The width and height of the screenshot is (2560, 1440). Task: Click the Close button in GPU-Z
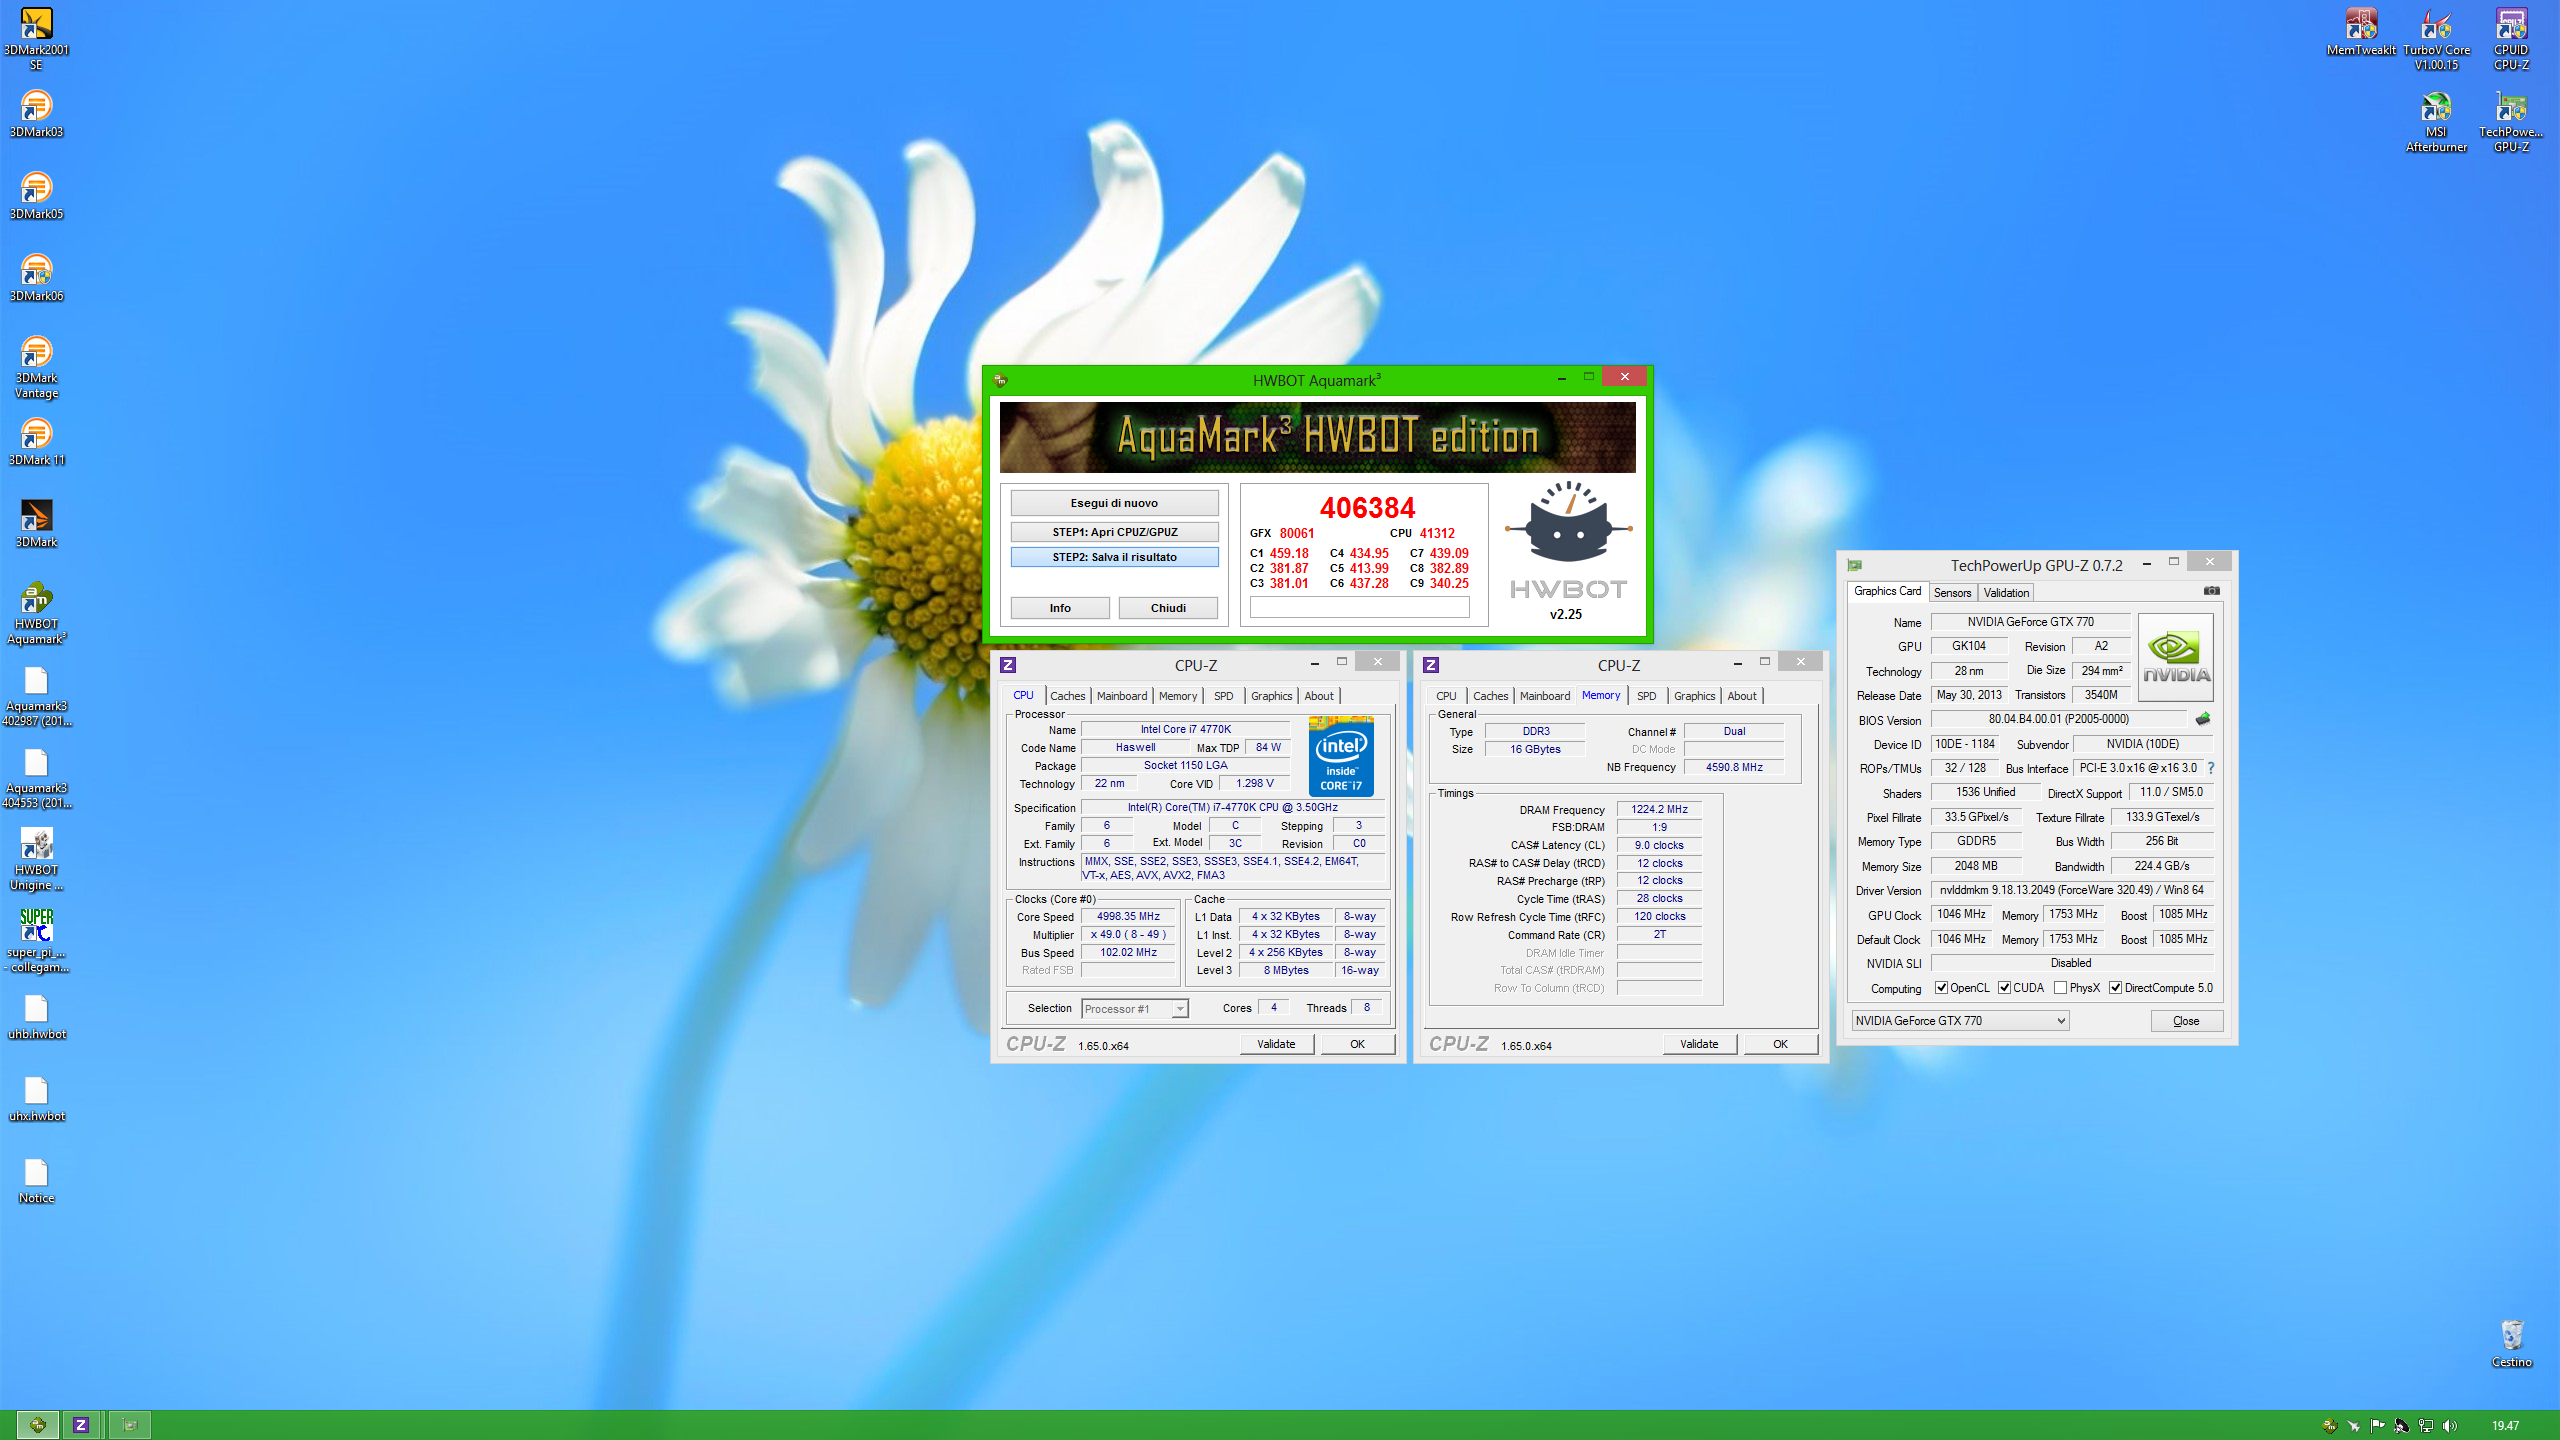pyautogui.click(x=2186, y=1021)
